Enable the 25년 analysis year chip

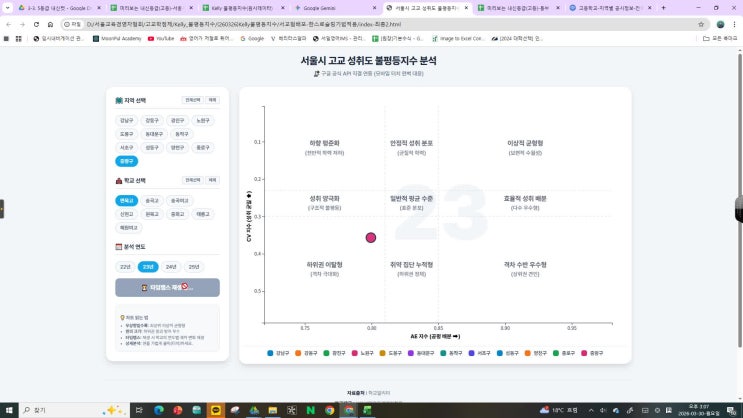point(194,267)
